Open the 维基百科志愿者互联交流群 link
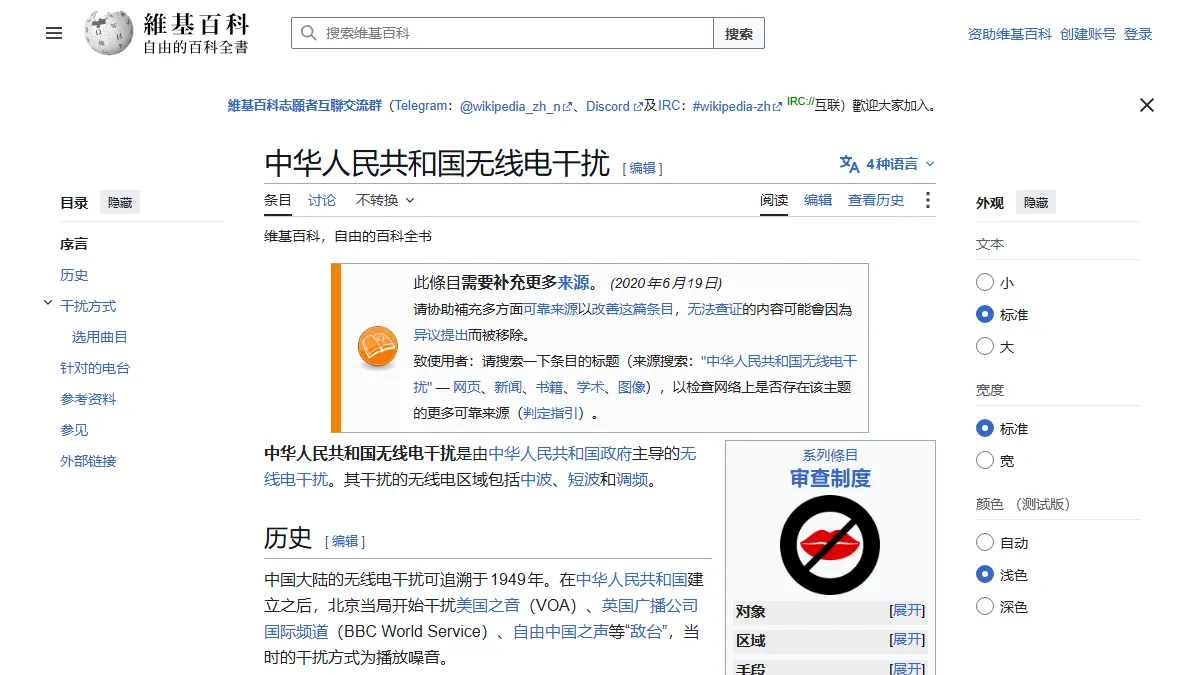Screen dimensions: 1200x675 coord(305,106)
